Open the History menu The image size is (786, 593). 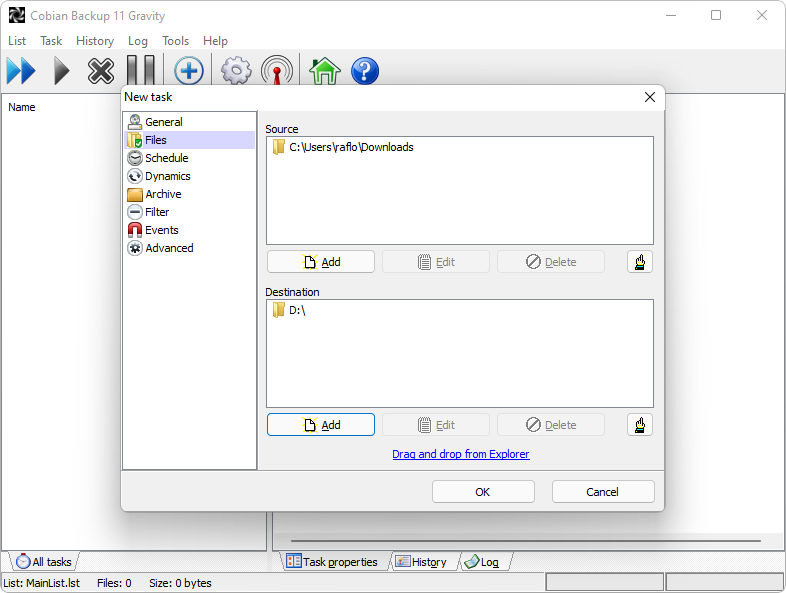tap(95, 41)
